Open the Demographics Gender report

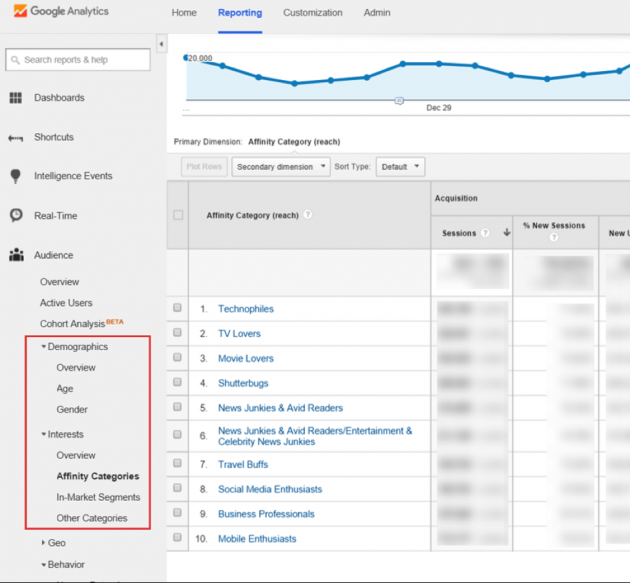point(72,409)
